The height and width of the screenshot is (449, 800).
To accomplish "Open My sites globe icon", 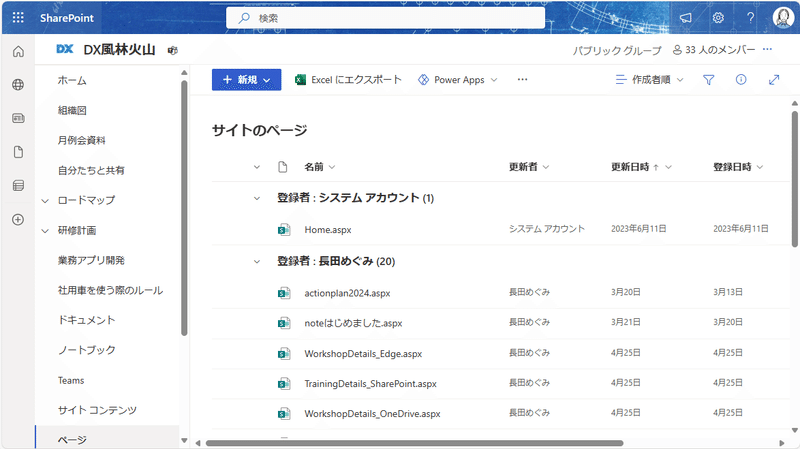I will click(18, 85).
